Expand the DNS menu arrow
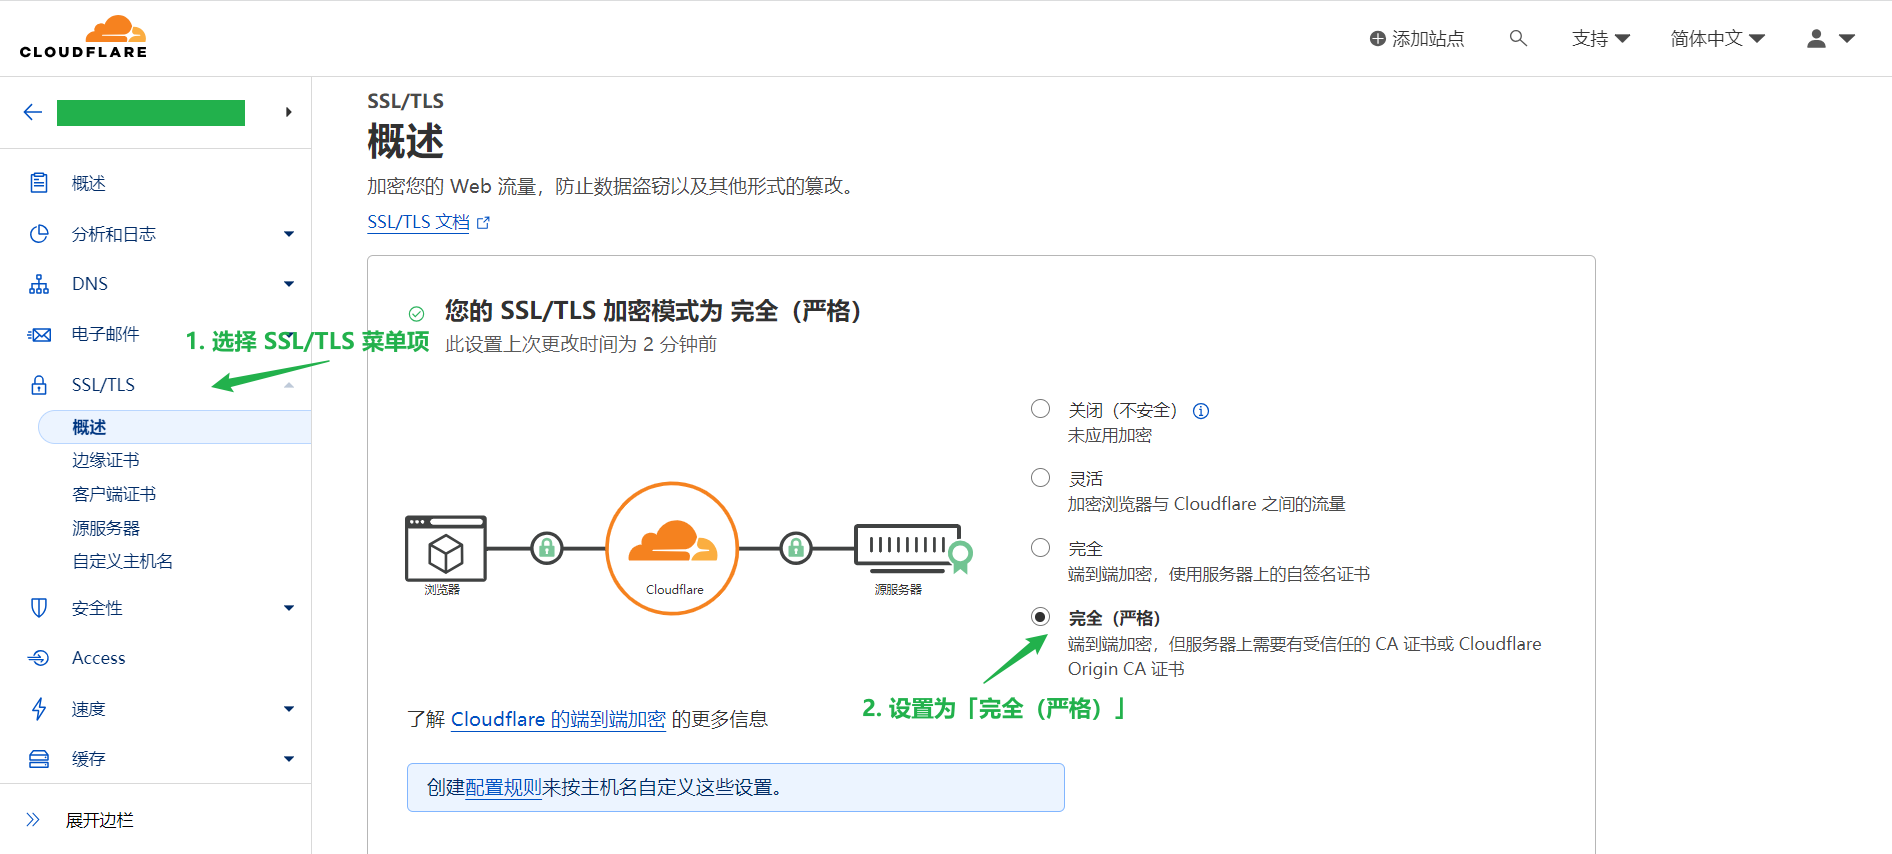The width and height of the screenshot is (1892, 854). click(289, 284)
